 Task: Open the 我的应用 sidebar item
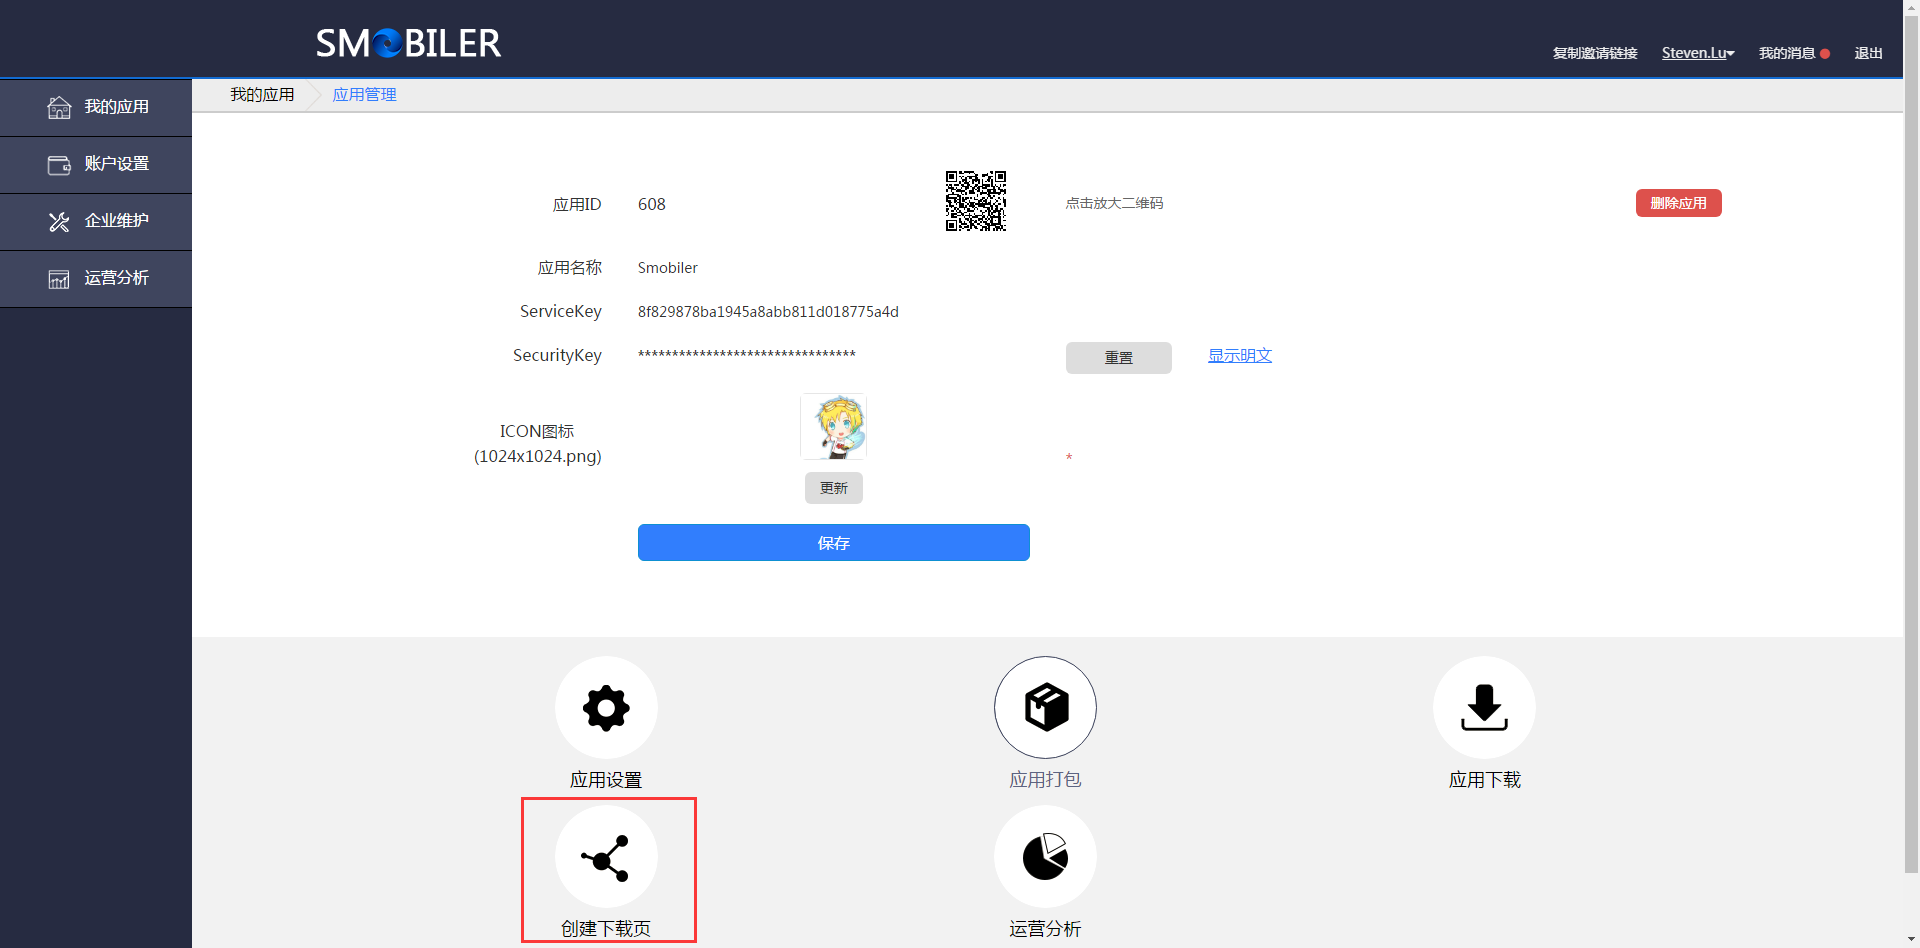[x=96, y=107]
